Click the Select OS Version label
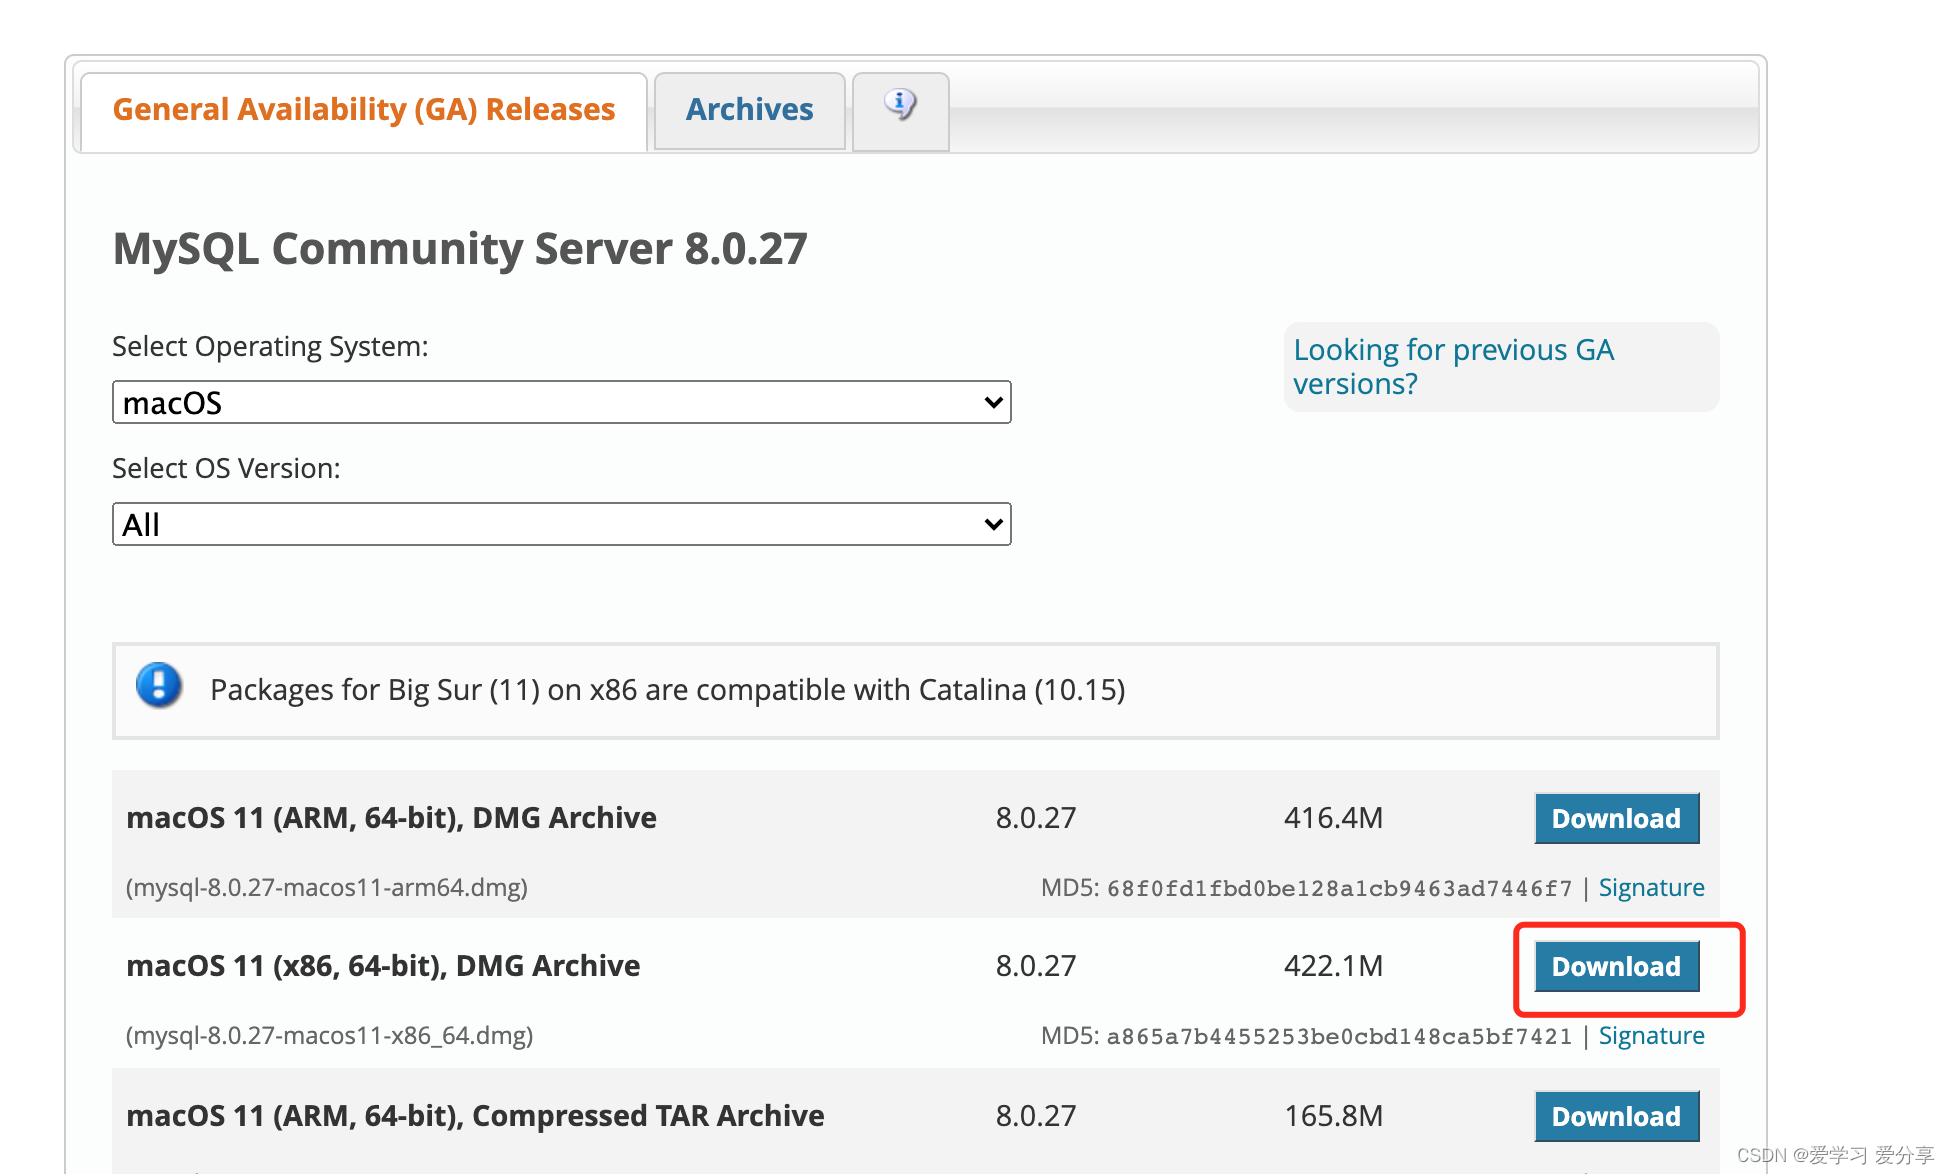The image size is (1950, 1174). point(226,468)
